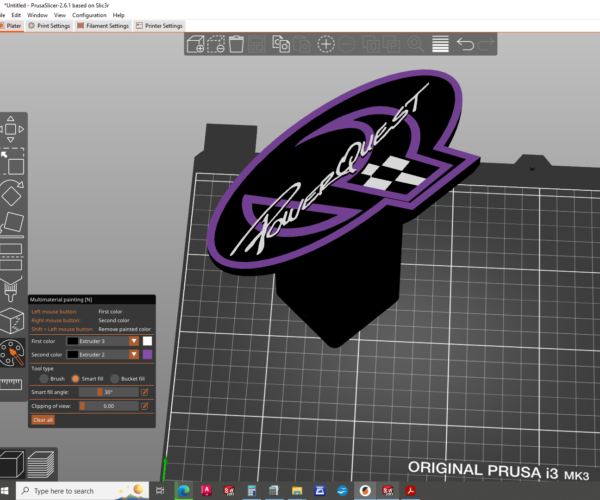The width and height of the screenshot is (600, 500).
Task: Open Adobe Acrobat from the taskbar
Action: 411,491
